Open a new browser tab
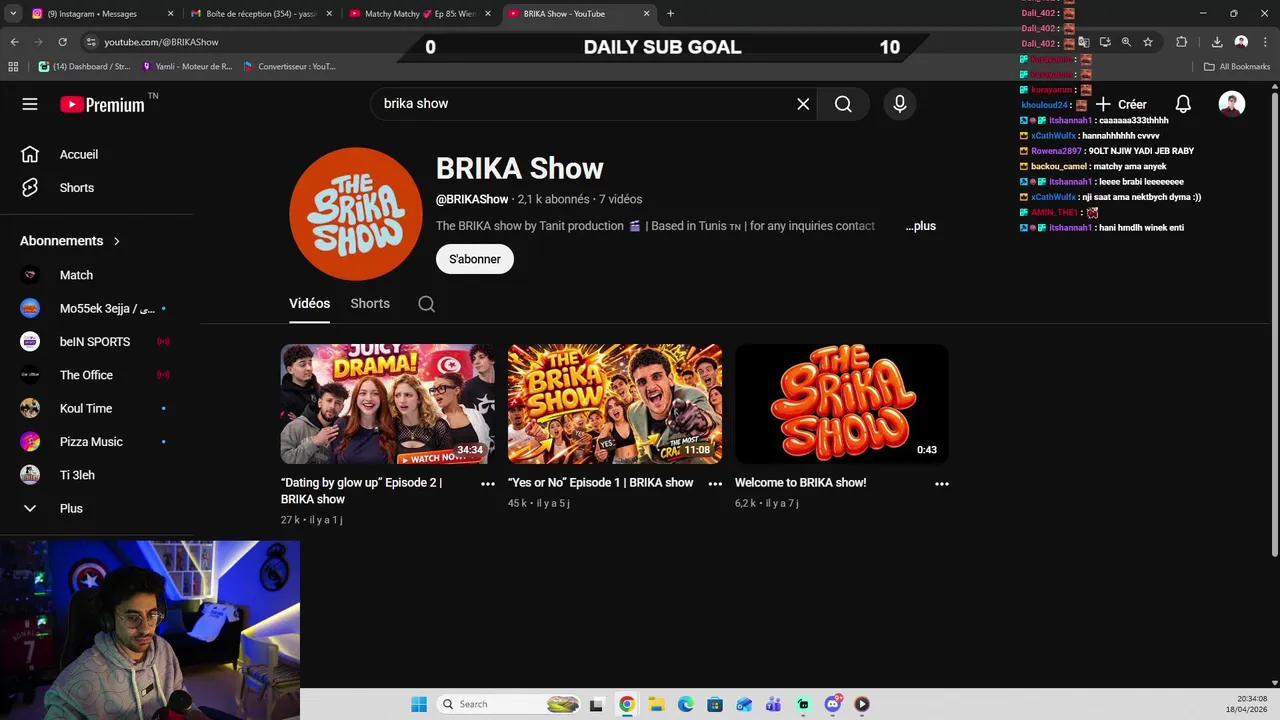The height and width of the screenshot is (720, 1280). tap(670, 14)
